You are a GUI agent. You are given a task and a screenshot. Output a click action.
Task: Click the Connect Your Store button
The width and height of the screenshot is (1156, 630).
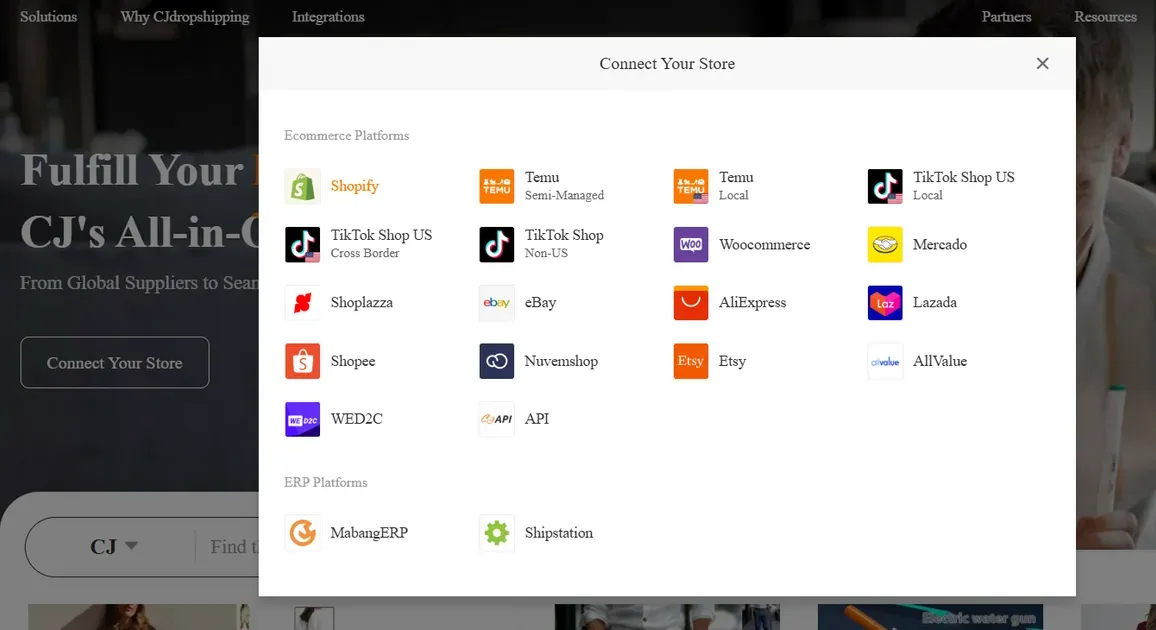tap(115, 363)
